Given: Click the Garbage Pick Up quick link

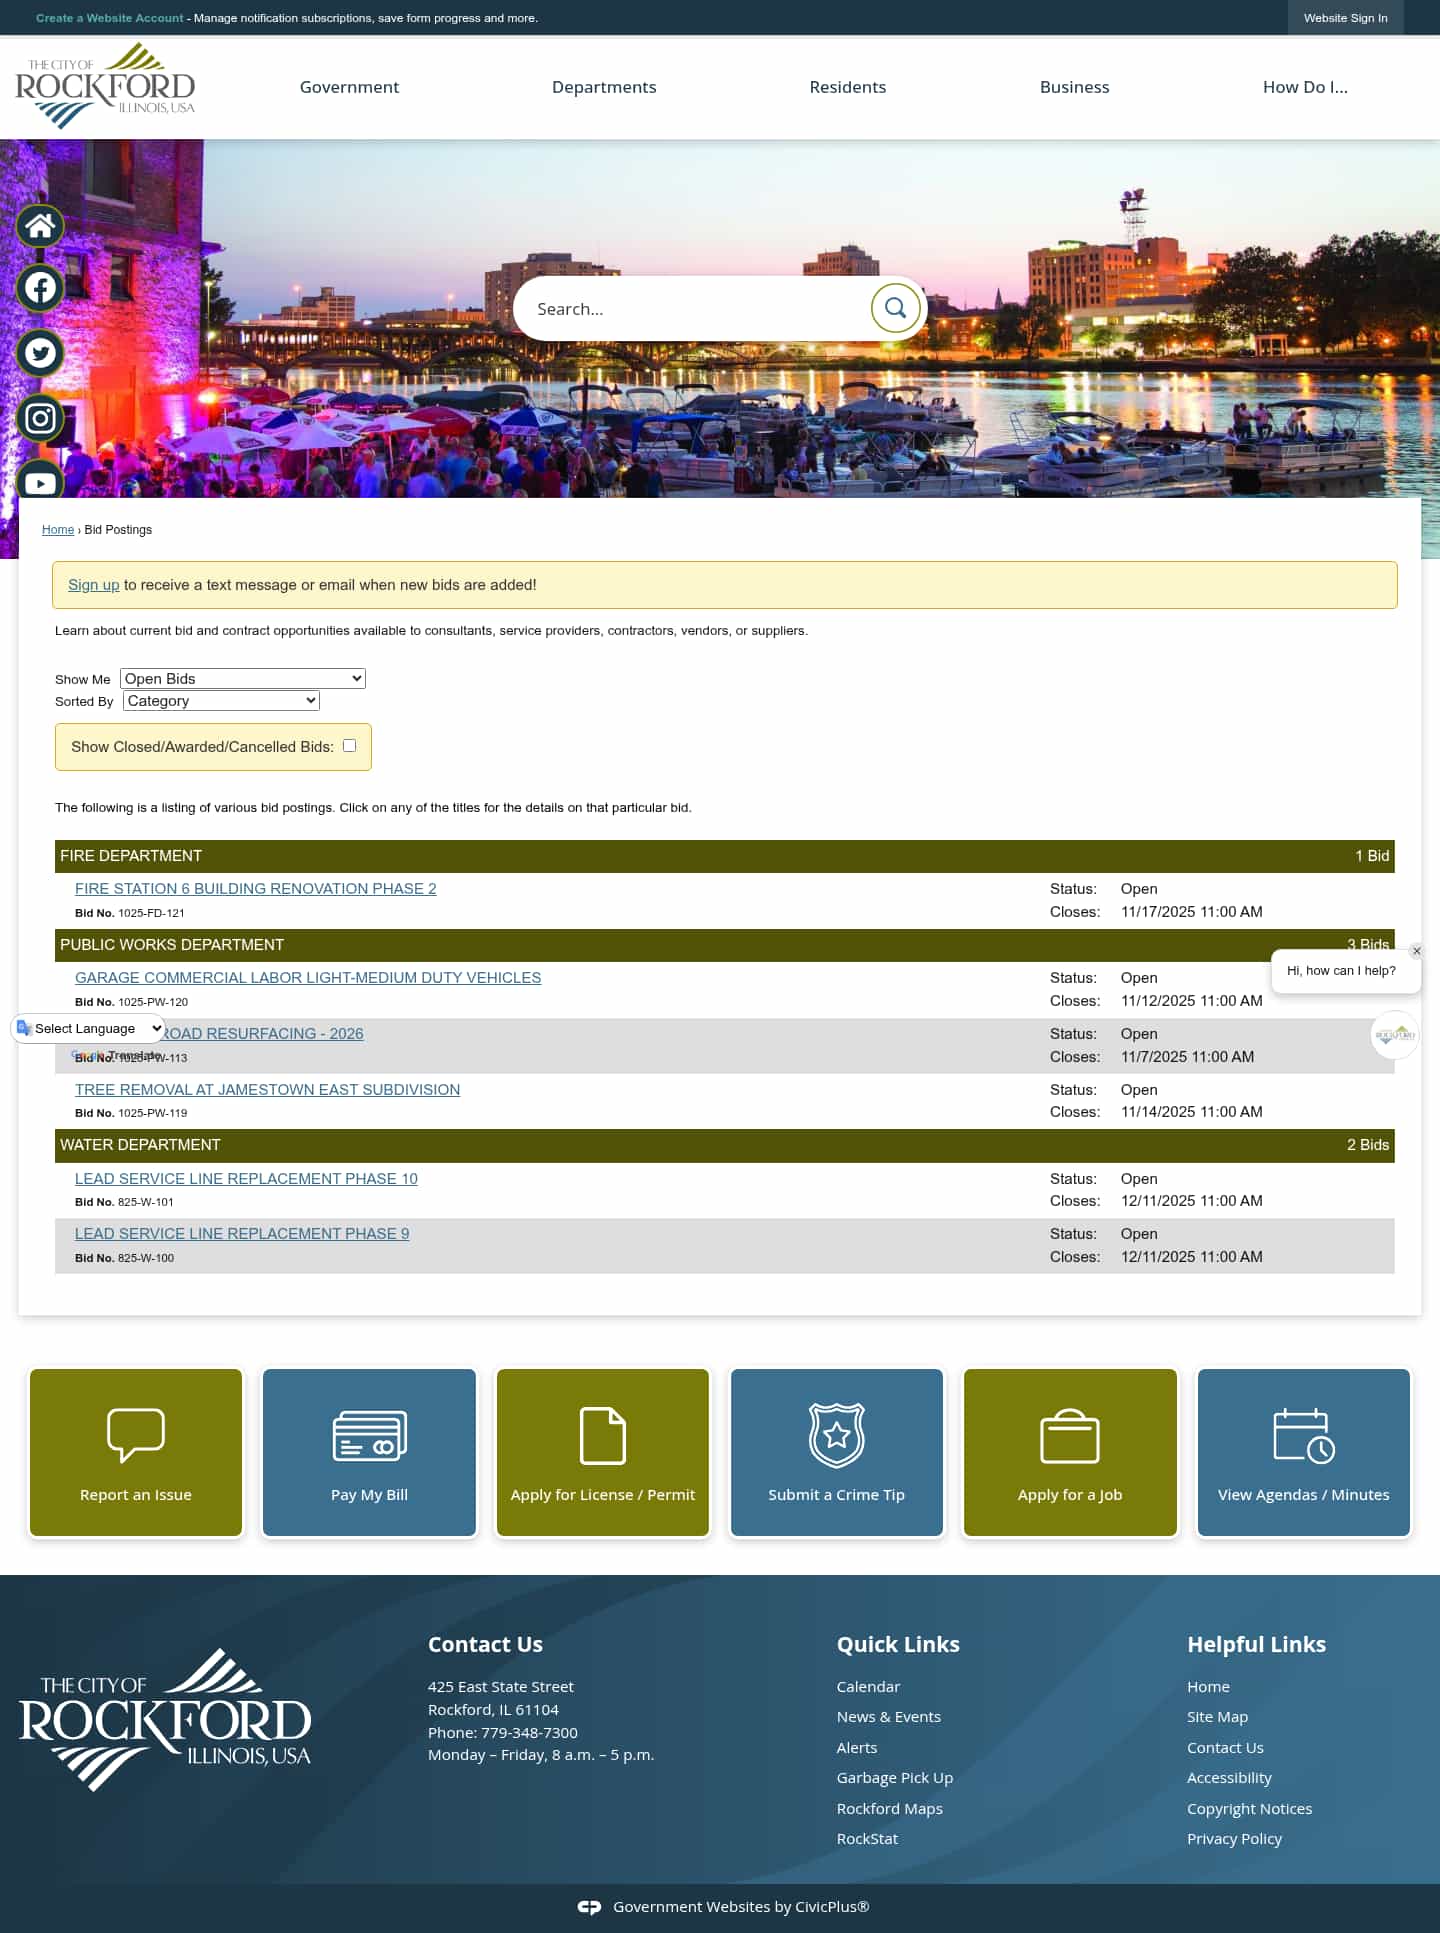Looking at the screenshot, I should tap(895, 1778).
